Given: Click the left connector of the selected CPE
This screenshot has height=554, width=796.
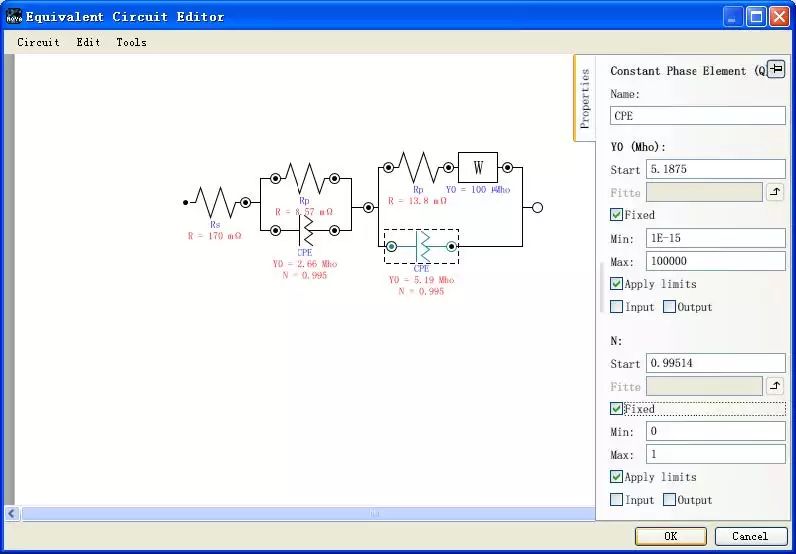Looking at the screenshot, I should pos(391,246).
